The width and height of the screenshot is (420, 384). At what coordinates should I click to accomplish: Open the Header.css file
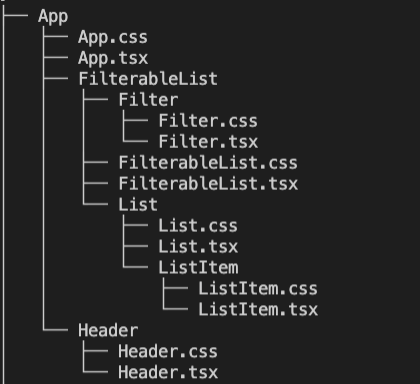click(x=168, y=352)
